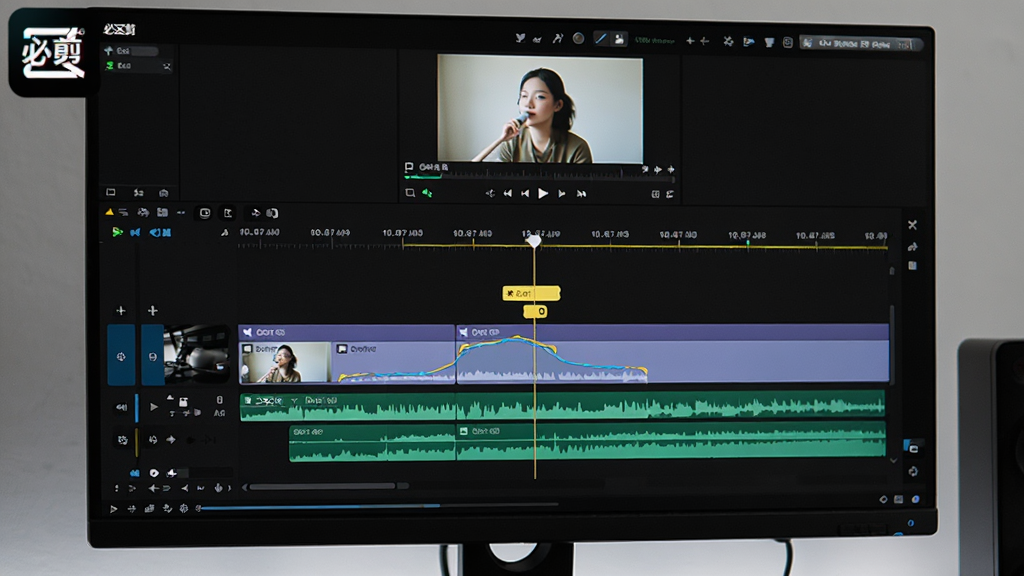Play the video in the preview monitor
This screenshot has width=1024, height=576.
point(543,193)
